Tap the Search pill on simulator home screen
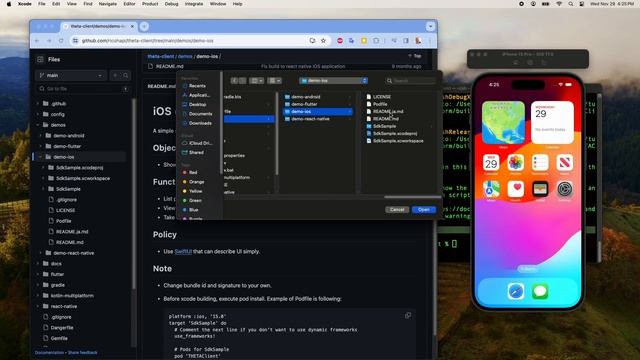 (x=528, y=269)
